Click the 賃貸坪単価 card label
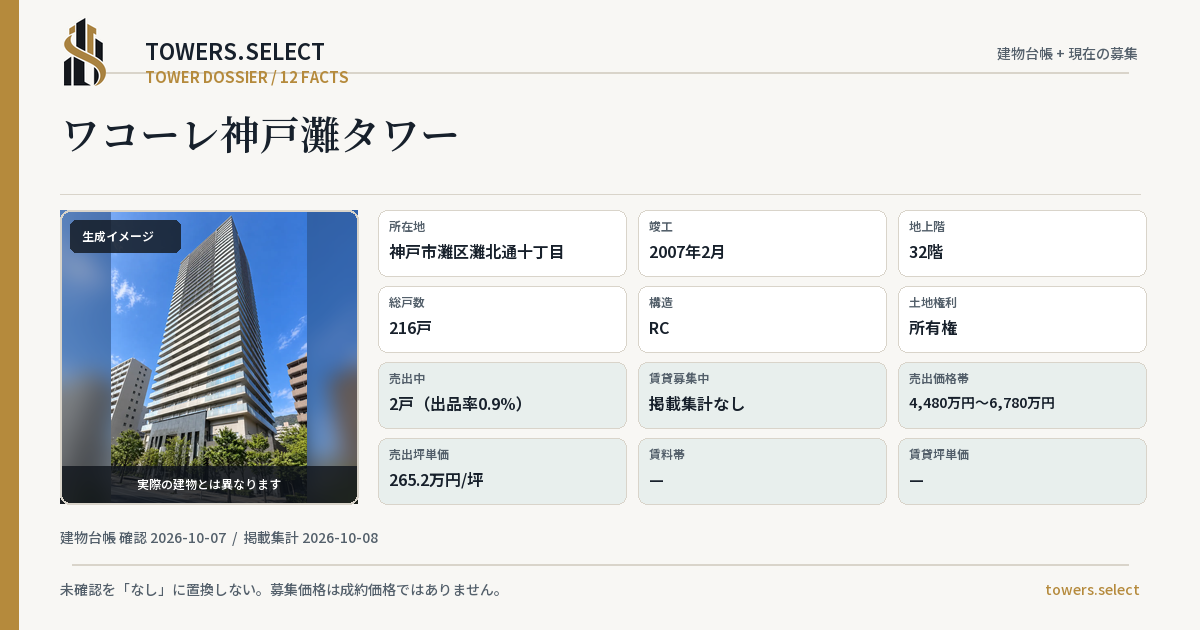 [x=939, y=455]
